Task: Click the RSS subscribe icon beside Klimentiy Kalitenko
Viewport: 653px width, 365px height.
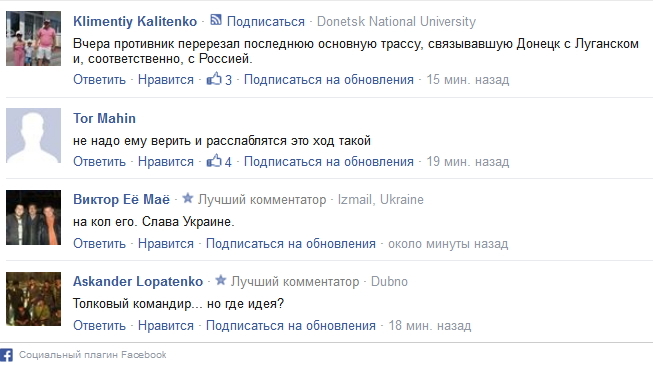Action: click(x=216, y=20)
